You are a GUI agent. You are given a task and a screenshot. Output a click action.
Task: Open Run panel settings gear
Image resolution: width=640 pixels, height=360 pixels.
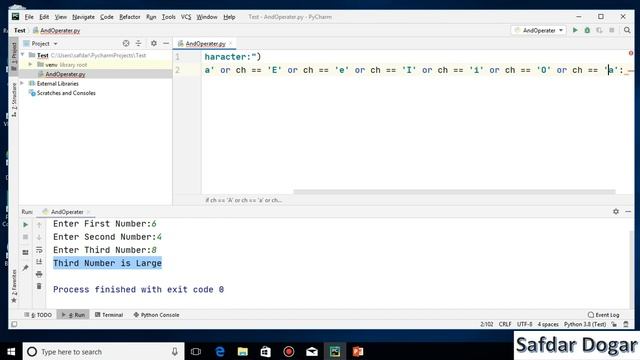coord(616,211)
